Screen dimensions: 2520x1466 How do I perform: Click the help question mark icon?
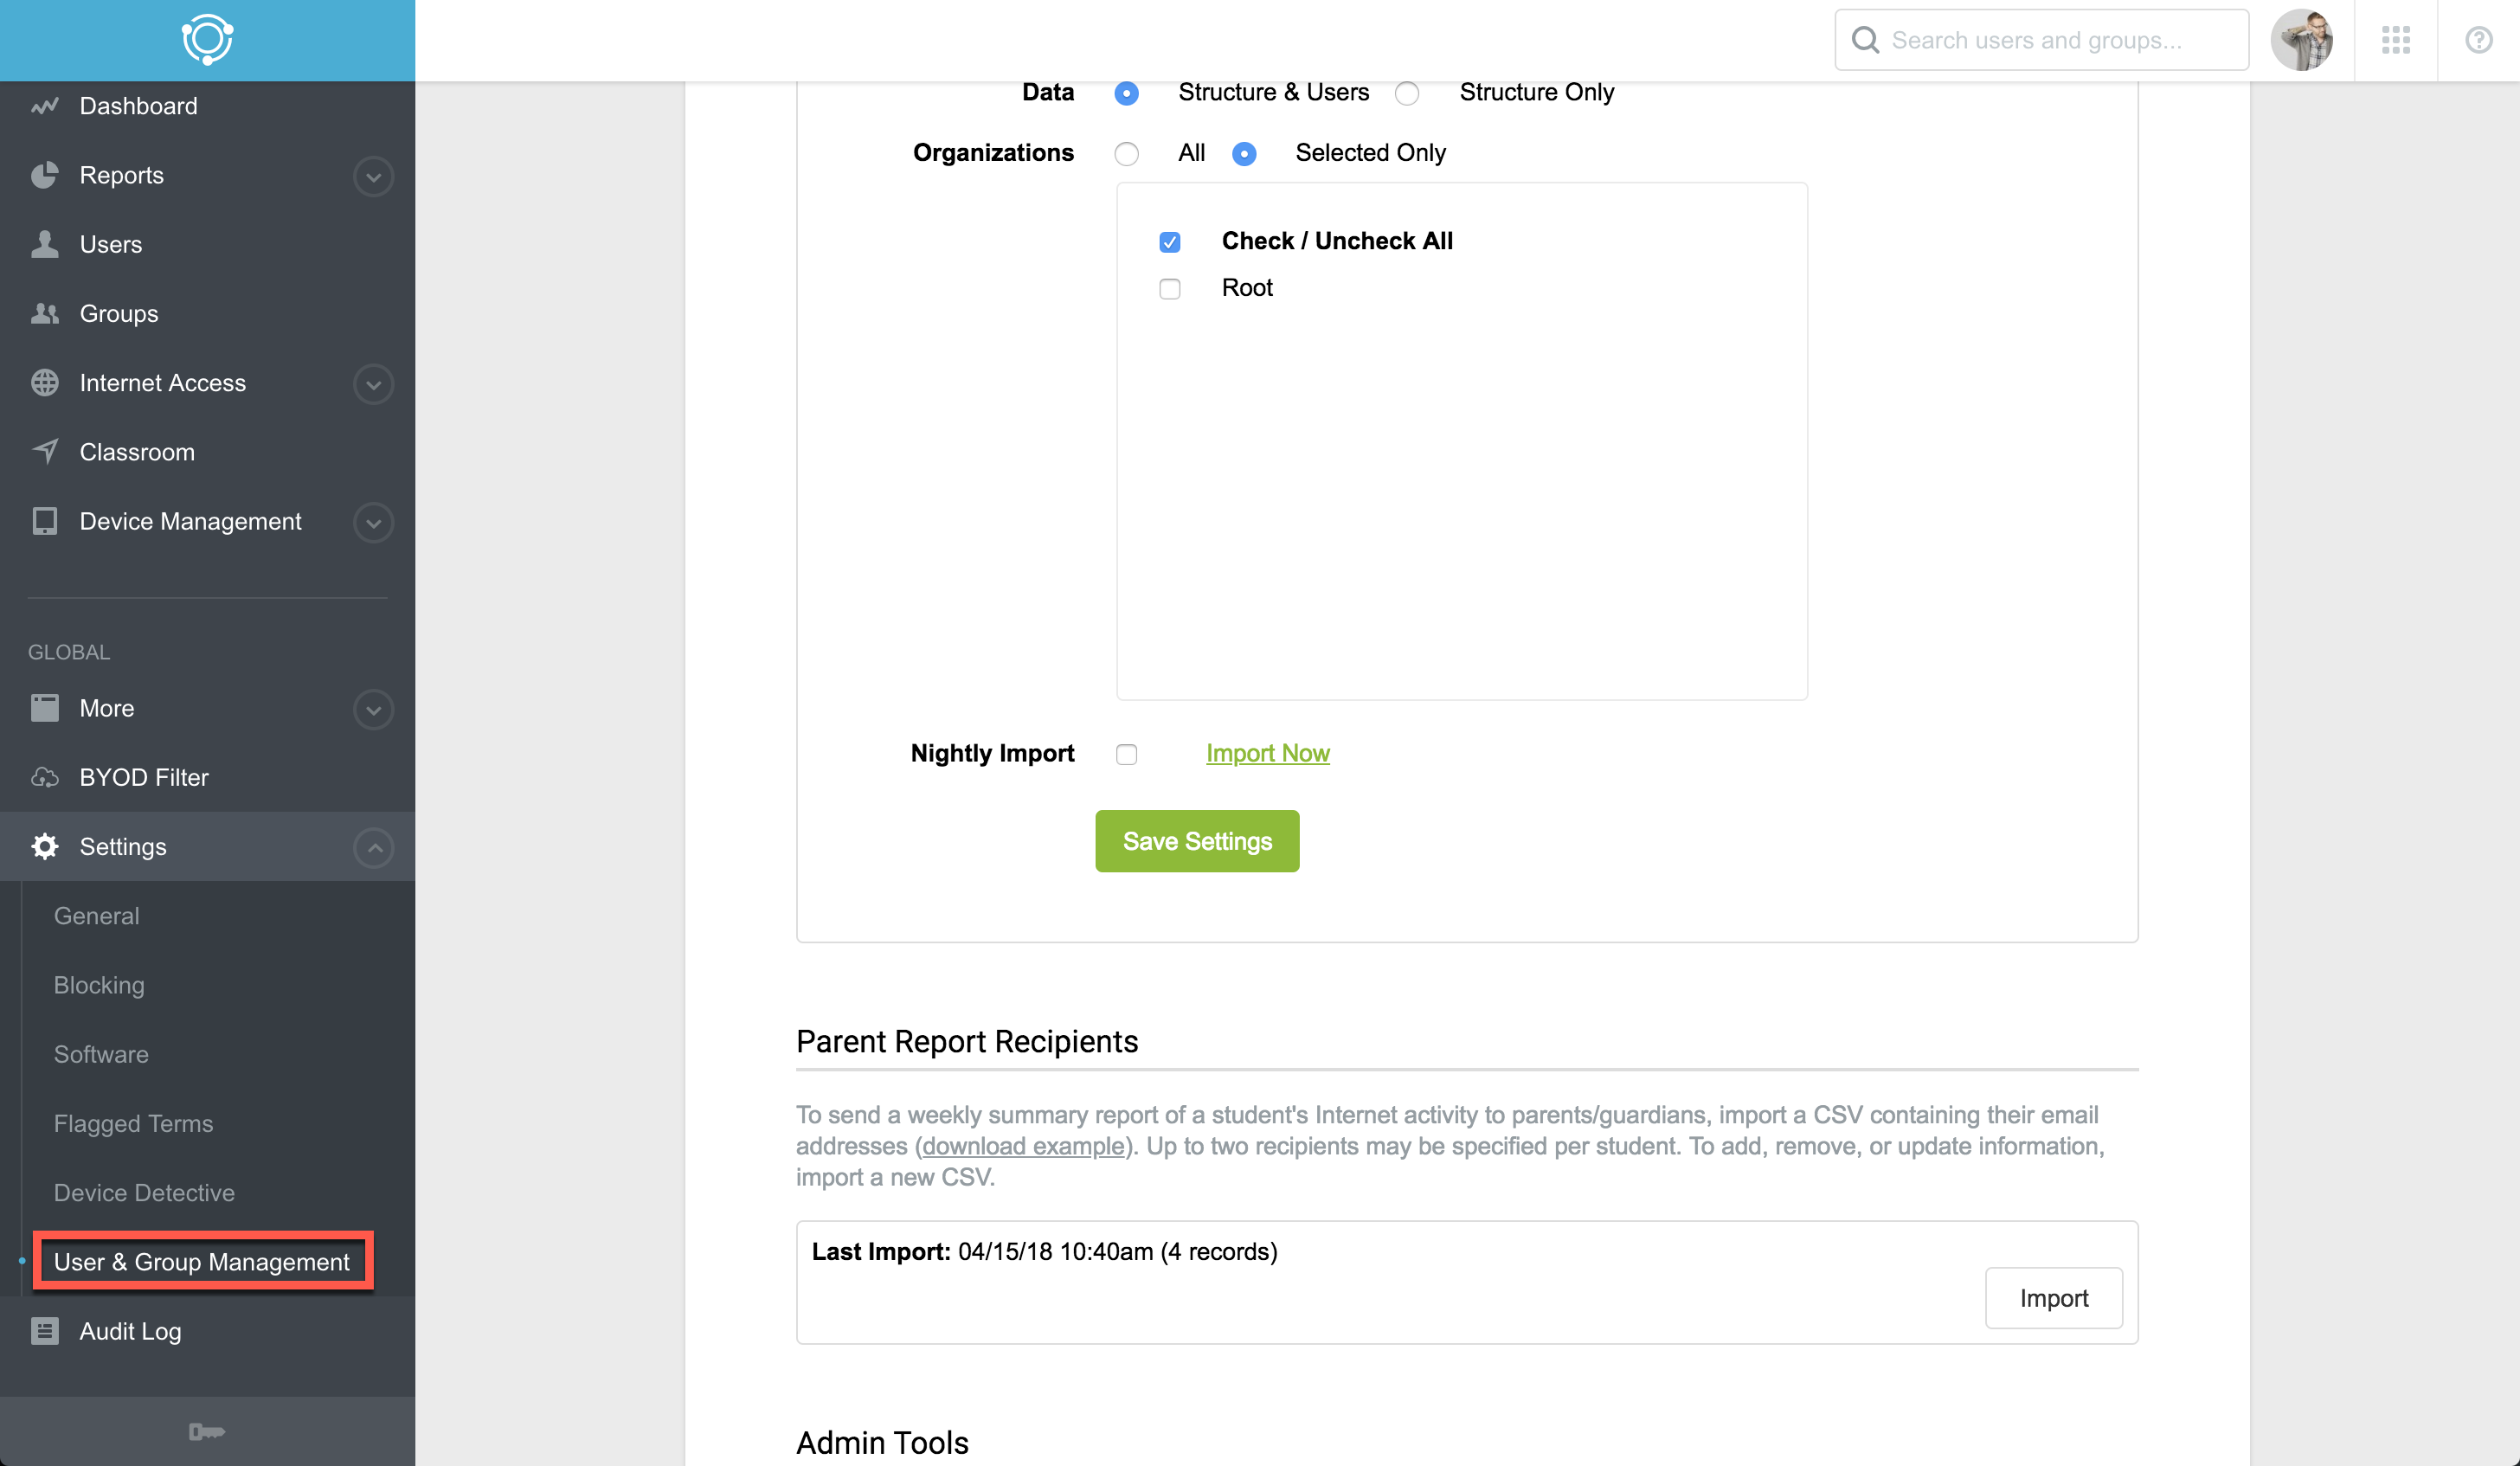(2478, 40)
